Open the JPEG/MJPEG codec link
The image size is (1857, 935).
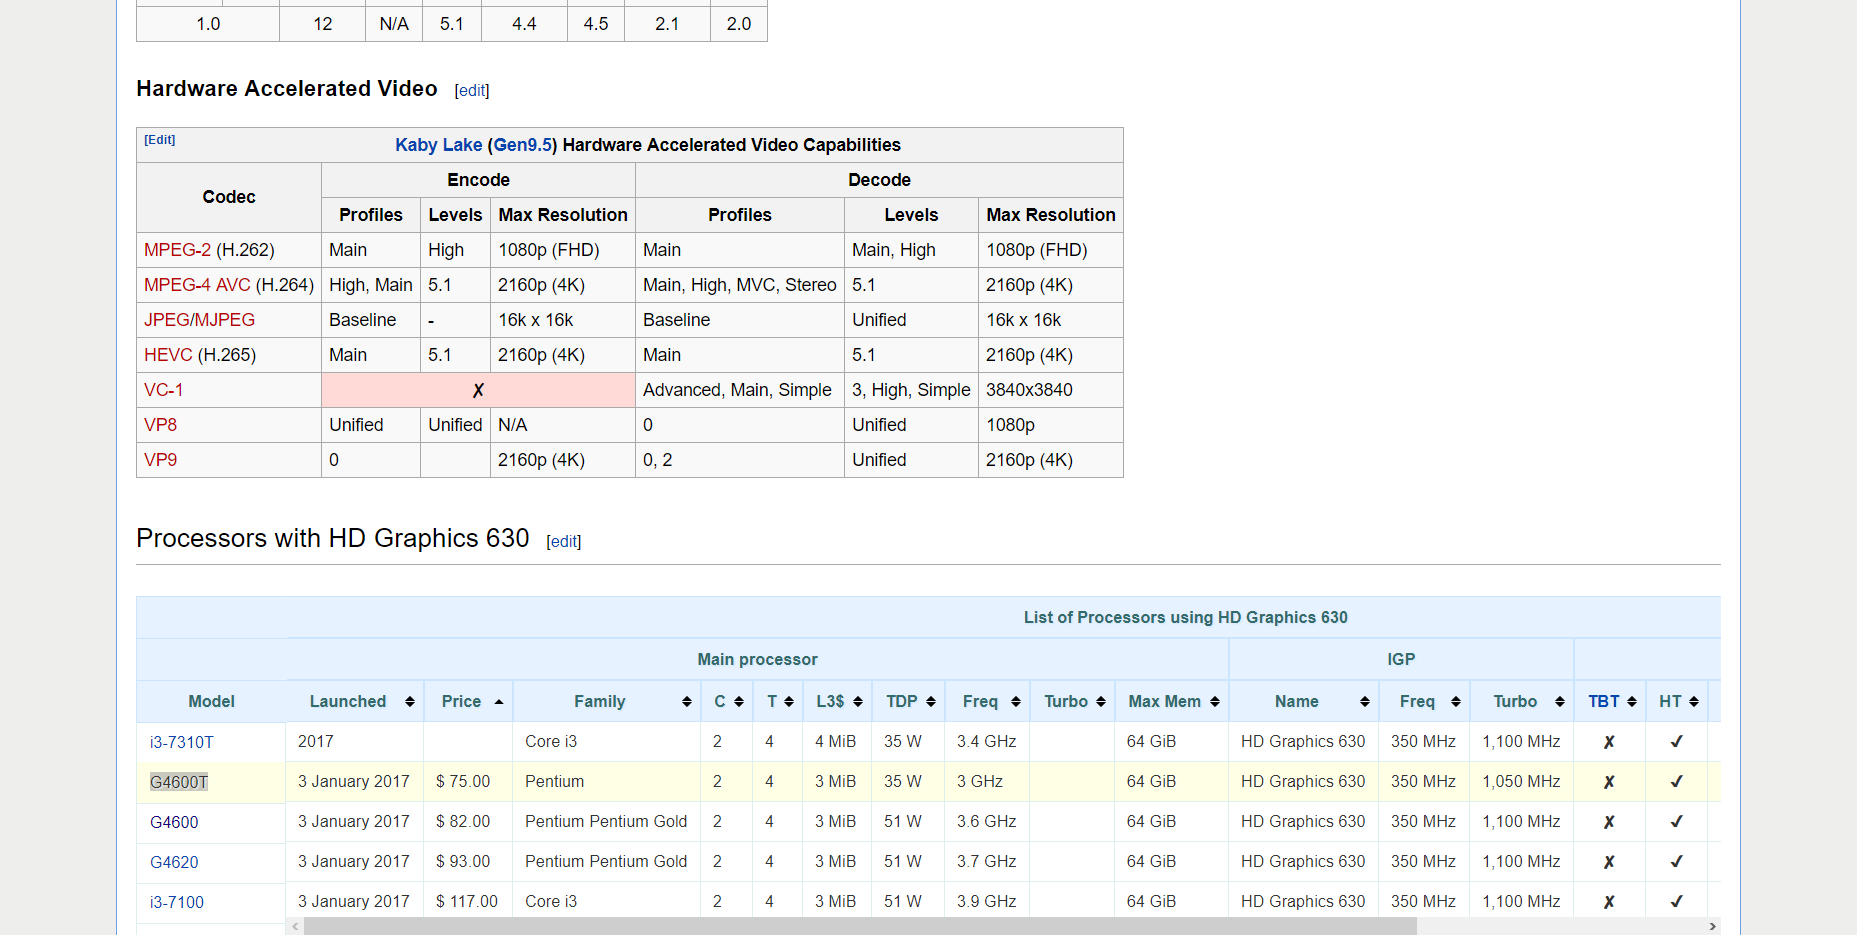click(x=199, y=320)
